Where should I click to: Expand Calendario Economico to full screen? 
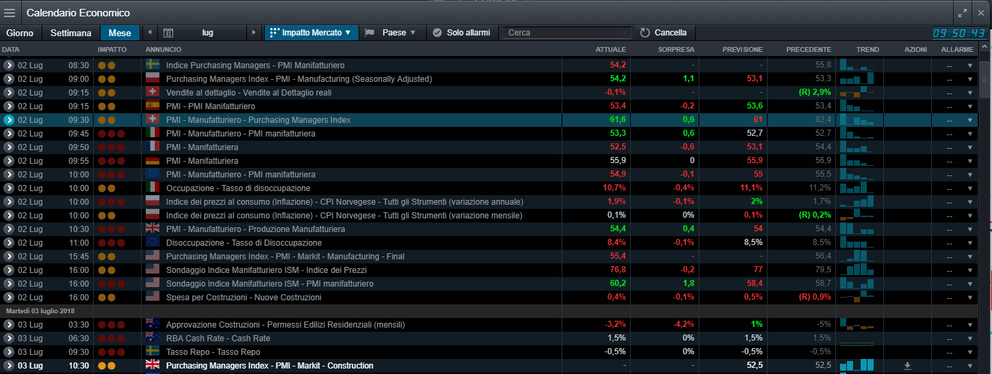963,13
